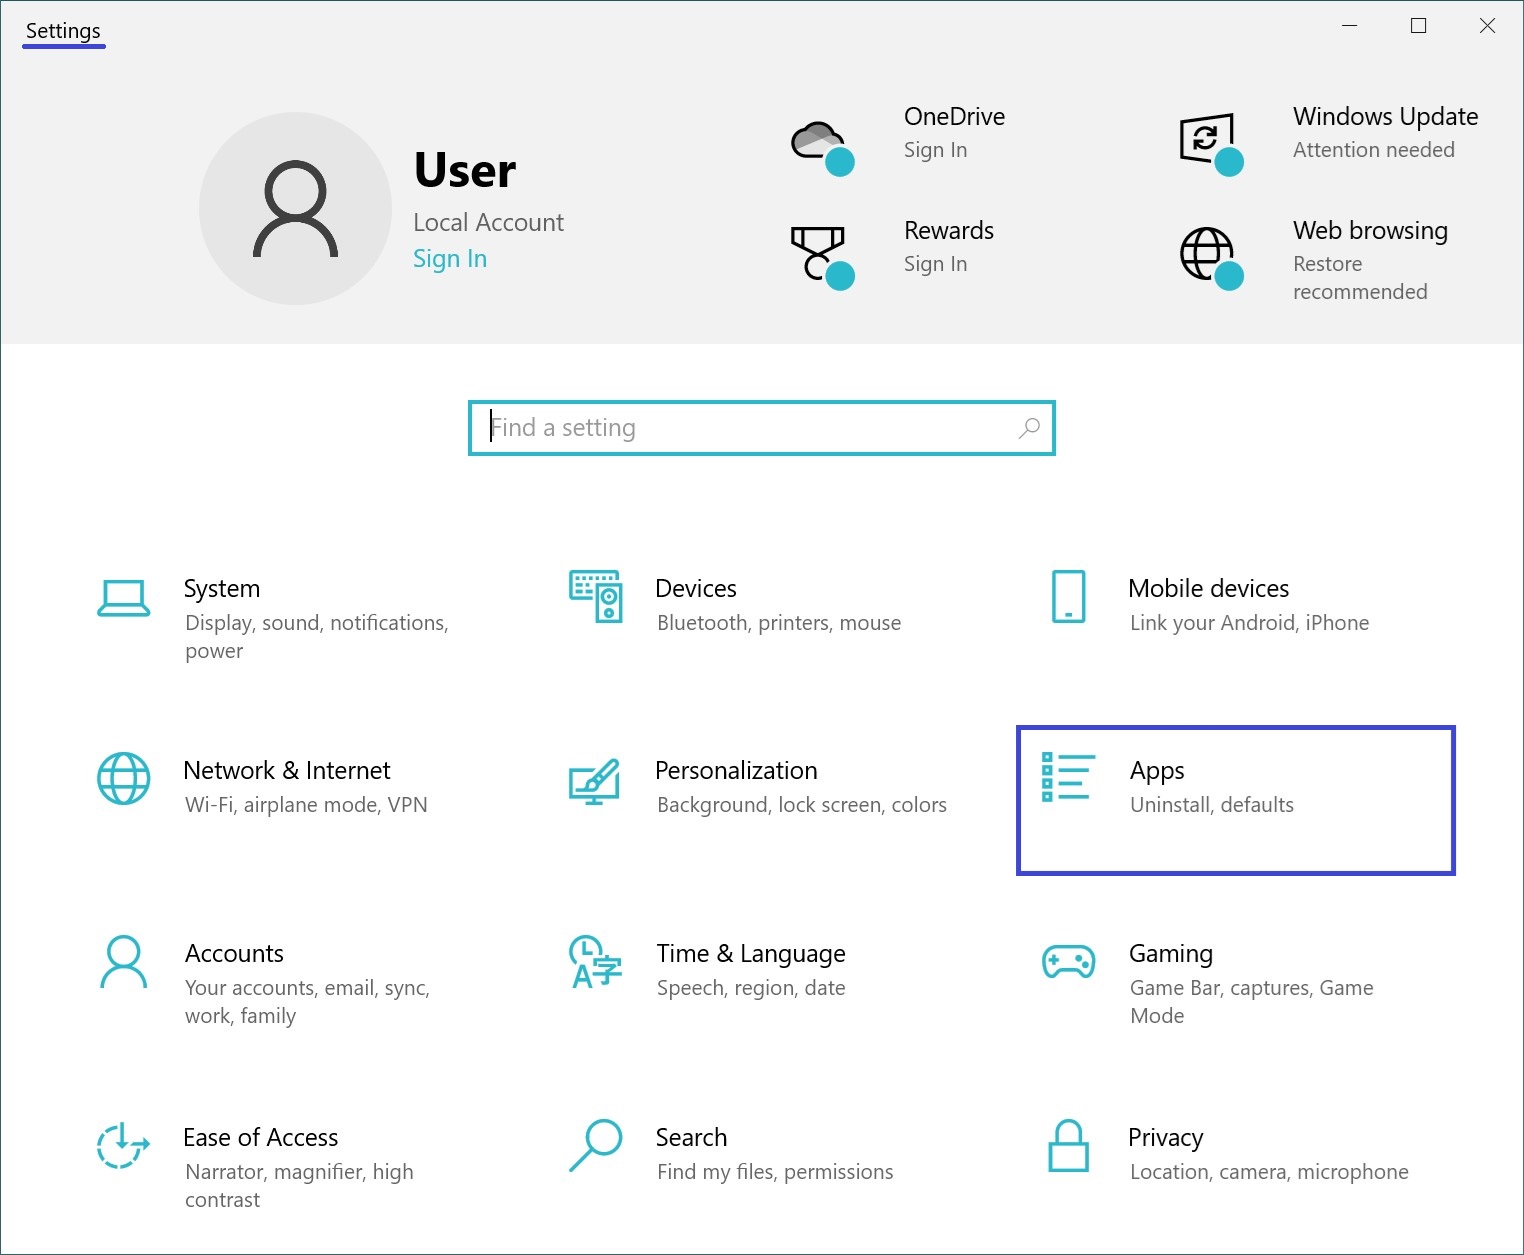
Task: Open Personalization via the paintbrush icon
Action: 594,781
